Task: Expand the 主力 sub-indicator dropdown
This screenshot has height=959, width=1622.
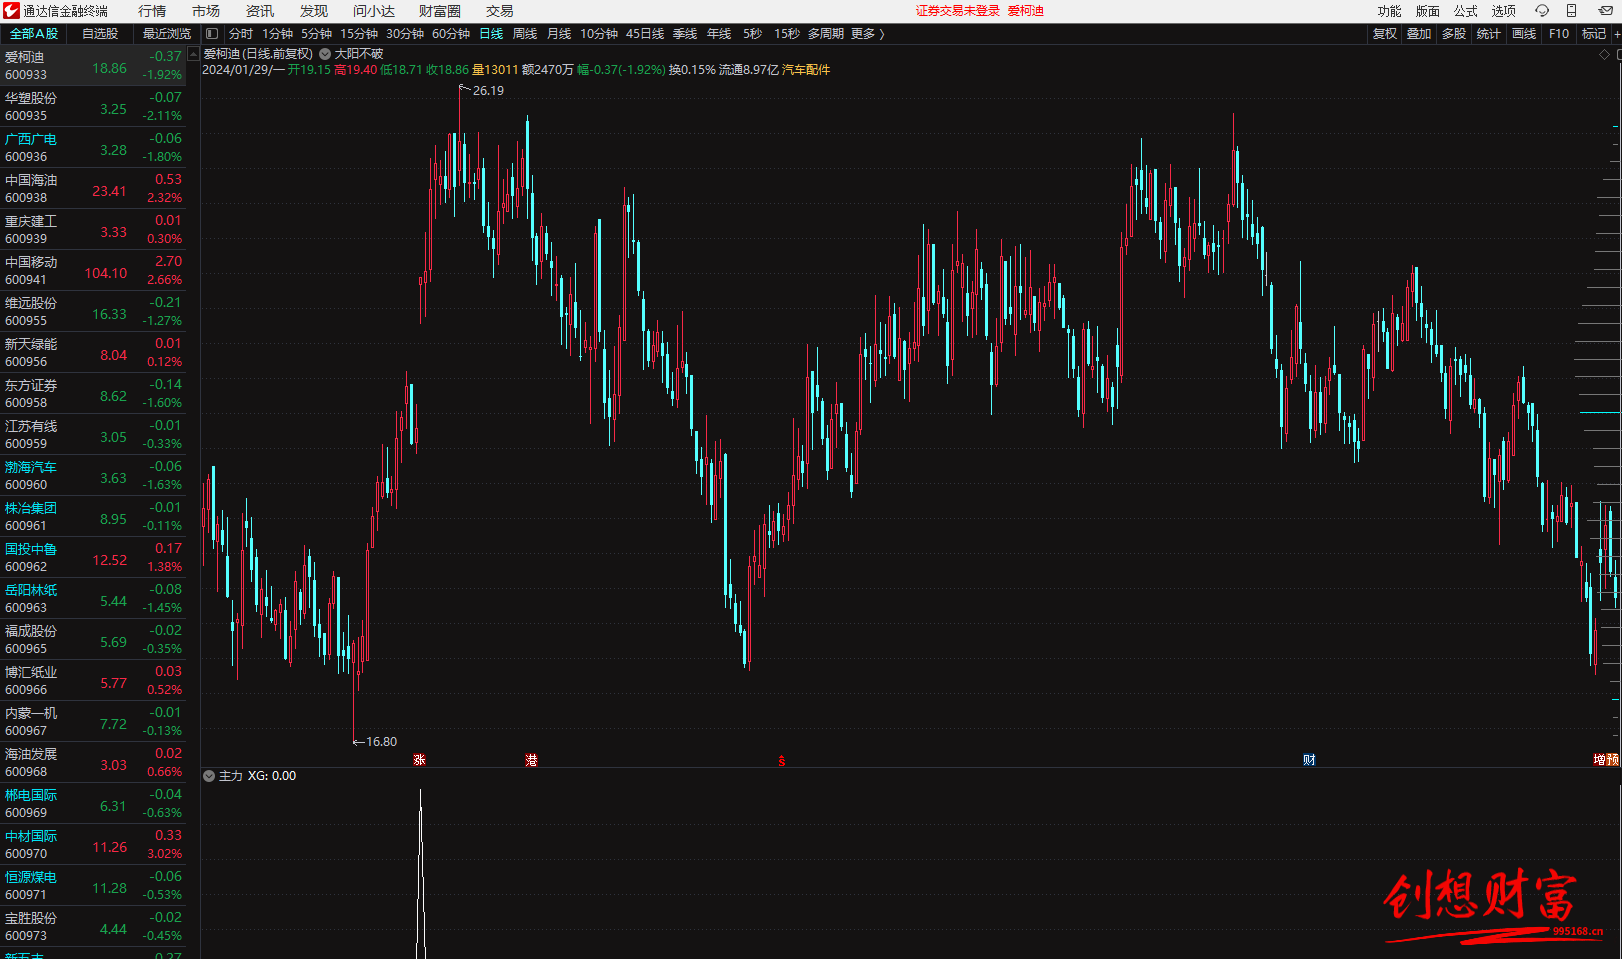Action: (x=209, y=776)
